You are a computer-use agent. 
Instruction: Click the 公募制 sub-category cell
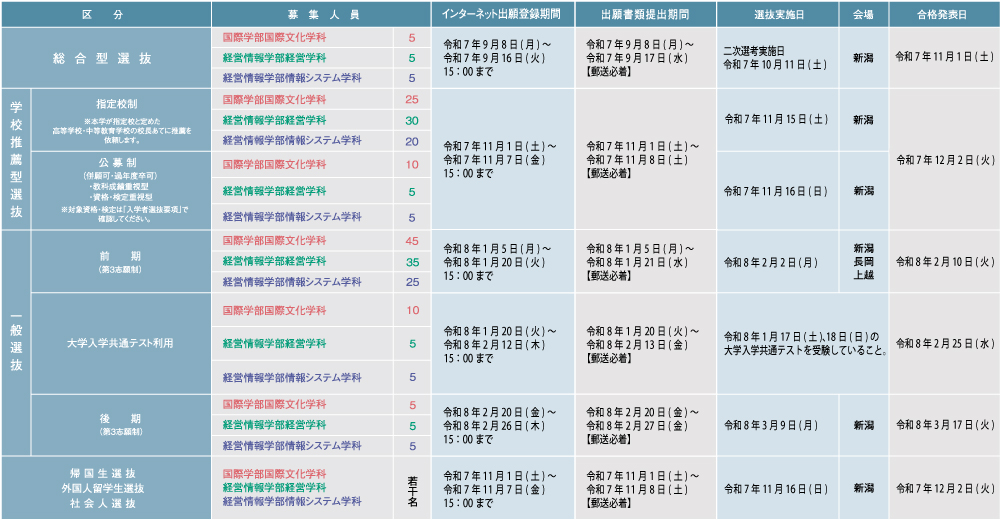tap(121, 189)
